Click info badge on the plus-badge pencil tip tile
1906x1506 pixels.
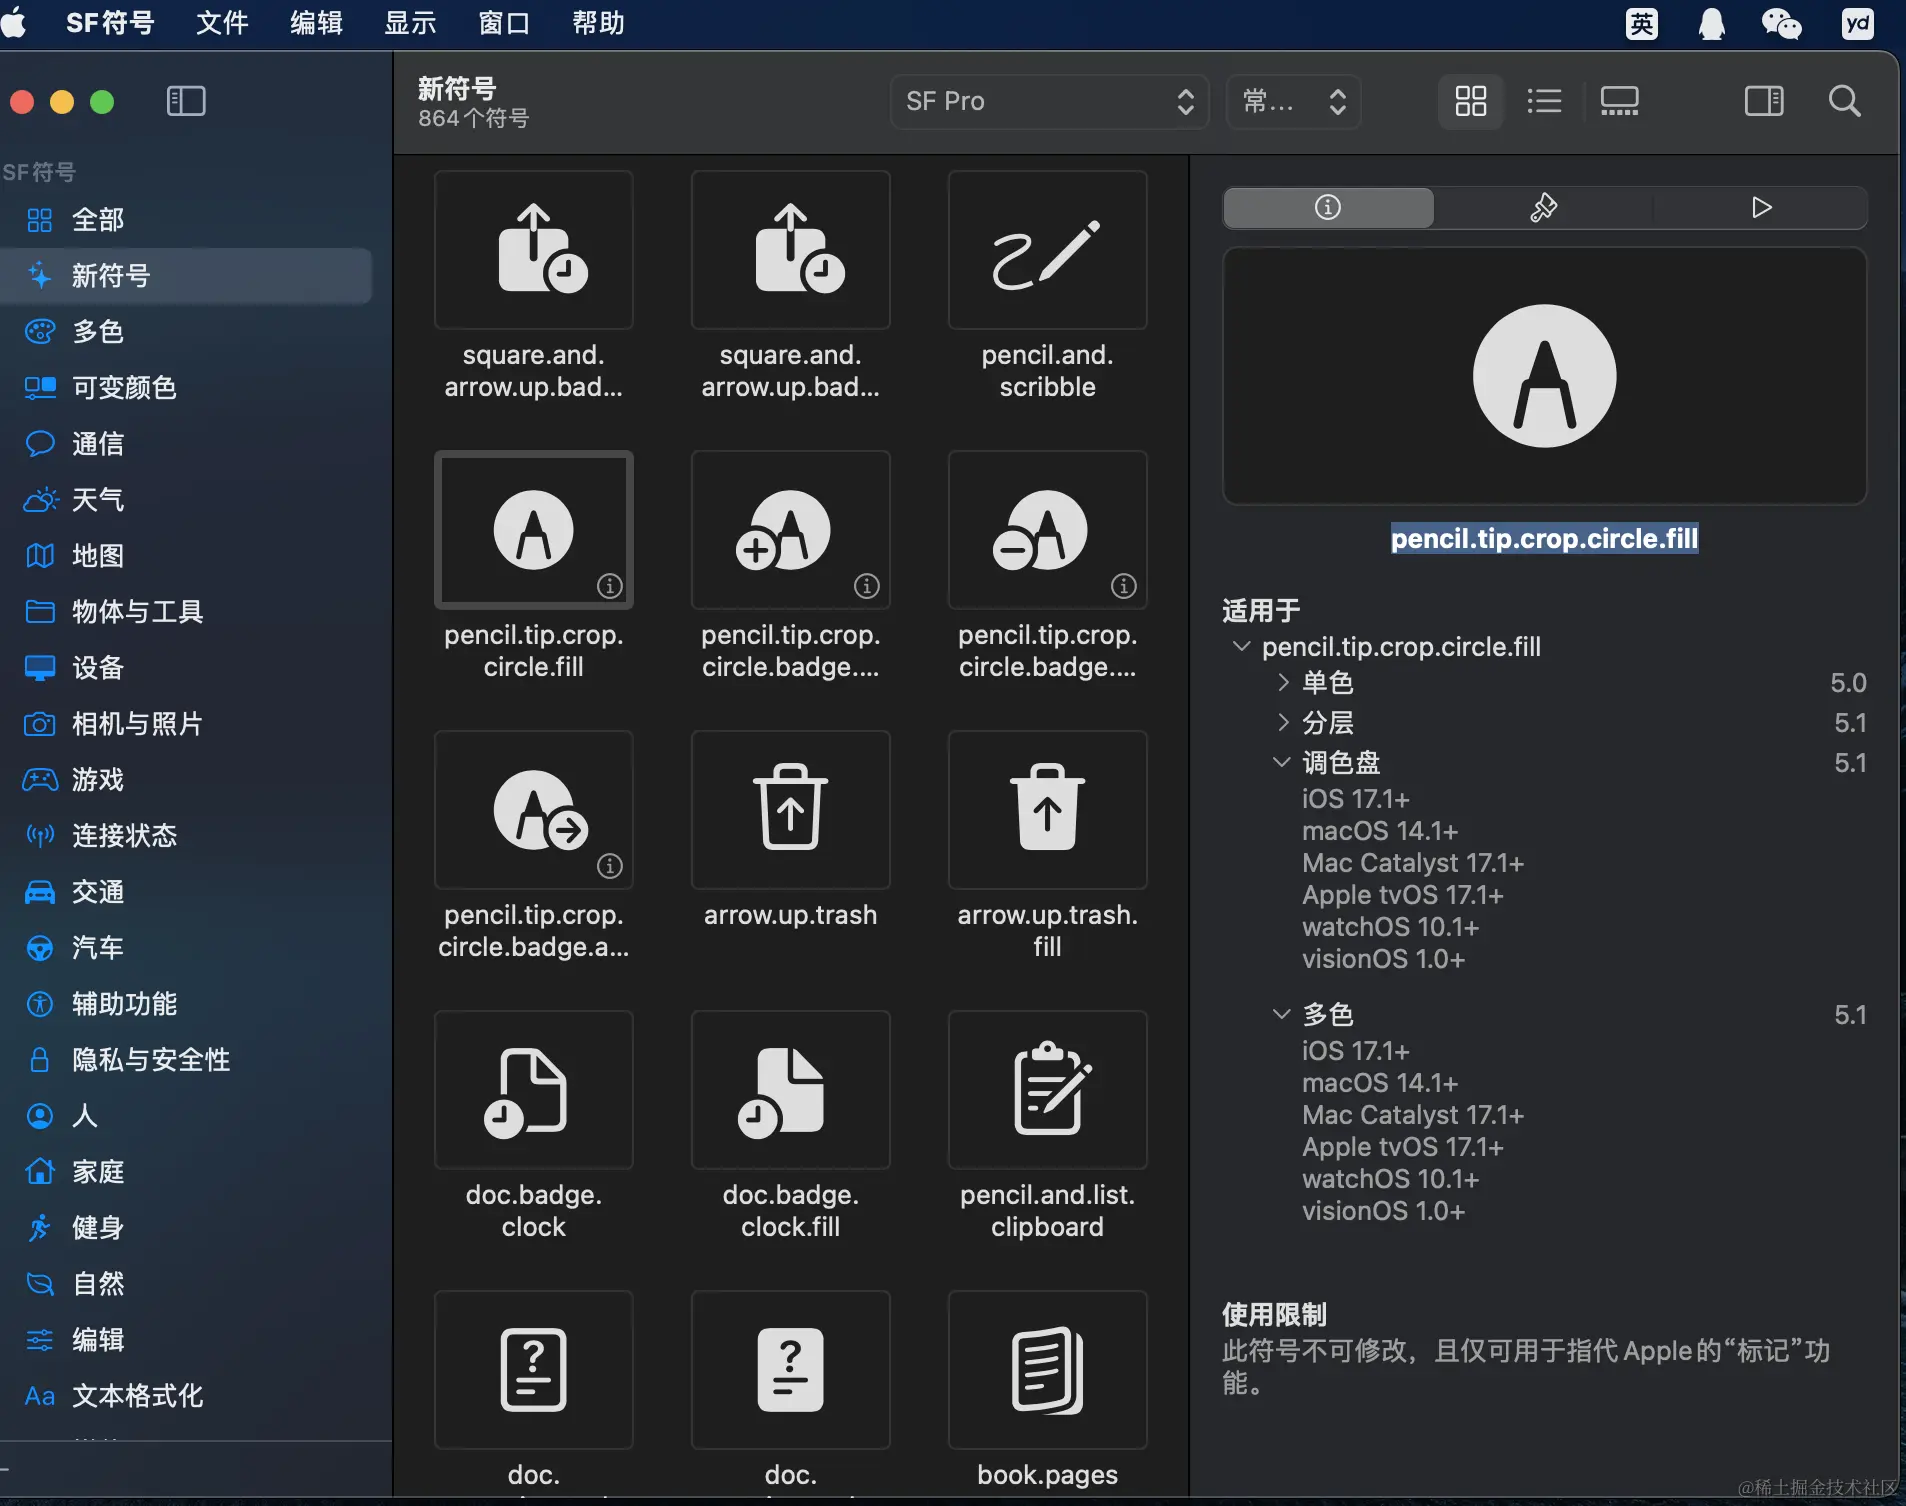(867, 586)
